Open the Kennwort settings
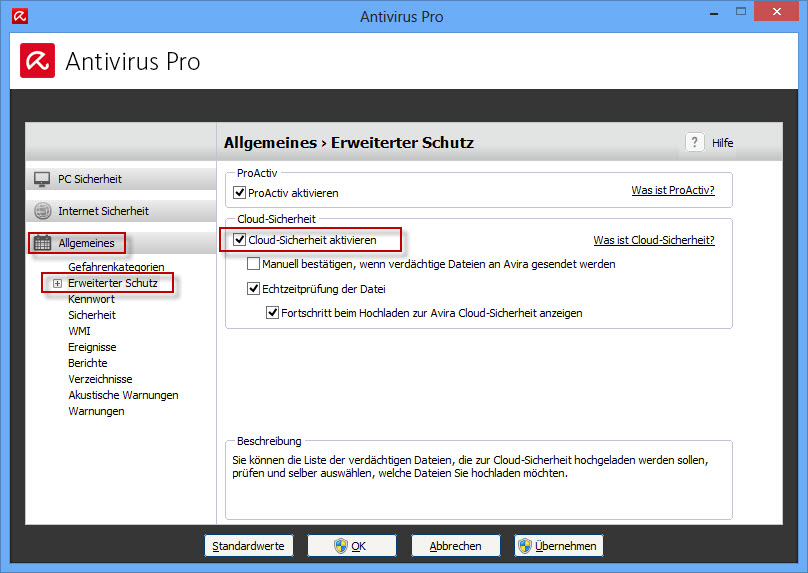 click(91, 299)
